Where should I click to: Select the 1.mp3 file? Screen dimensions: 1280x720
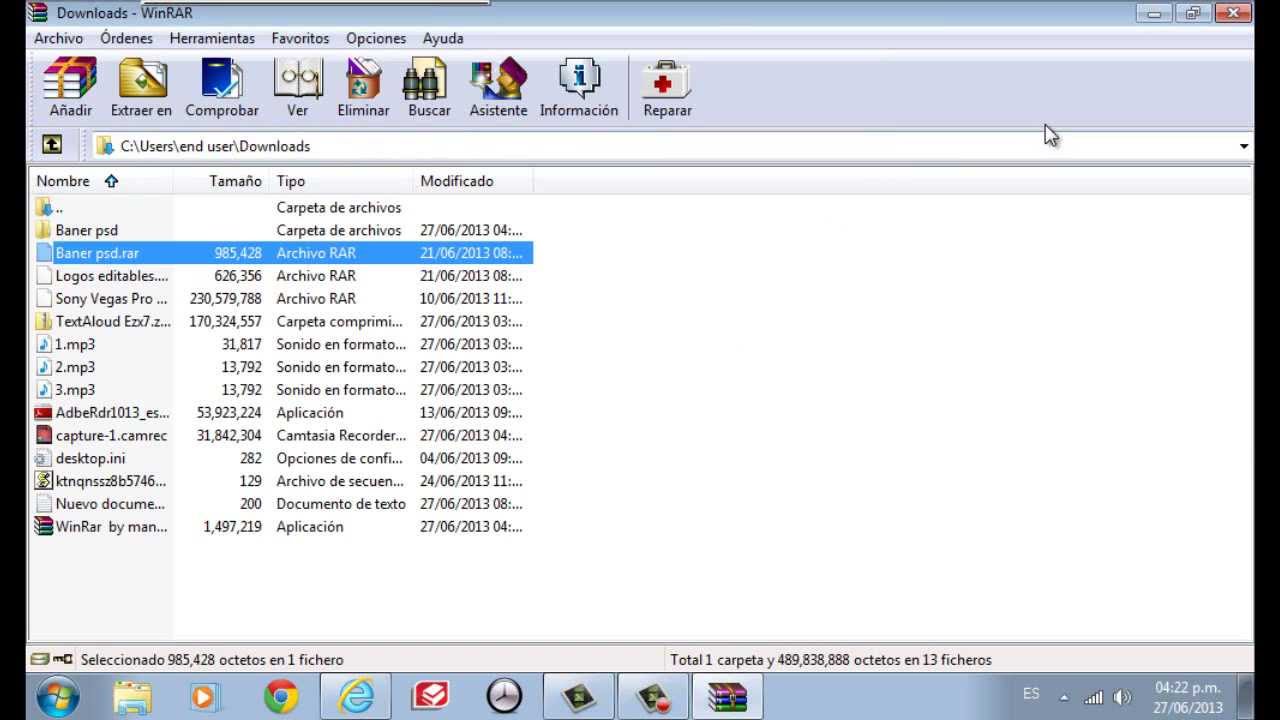[x=280, y=344]
